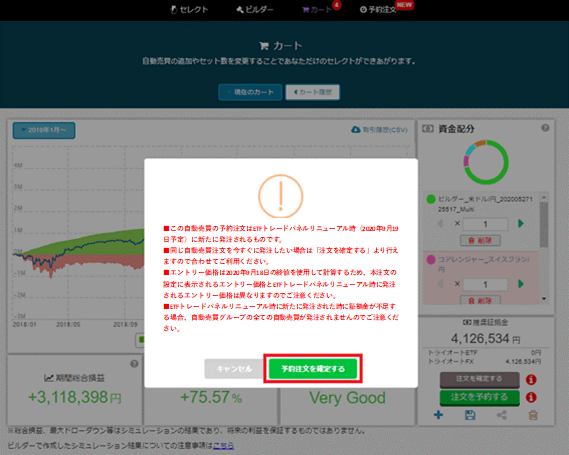Click the blue plus add icon

[x=438, y=415]
